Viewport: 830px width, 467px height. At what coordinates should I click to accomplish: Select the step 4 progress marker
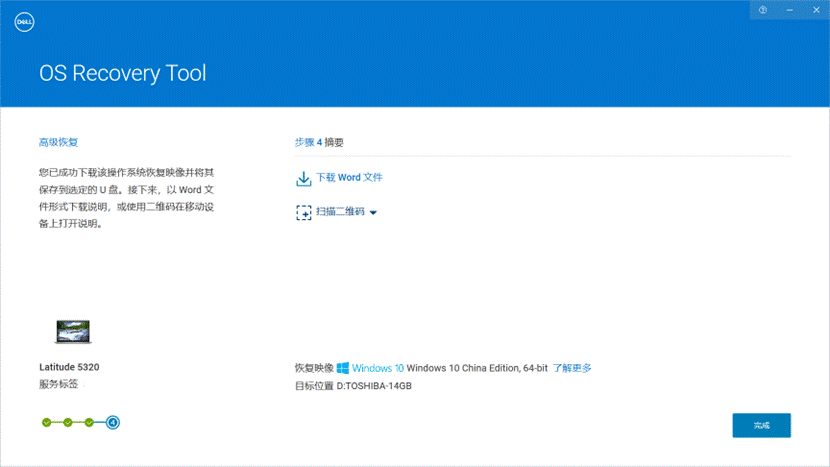[x=112, y=422]
